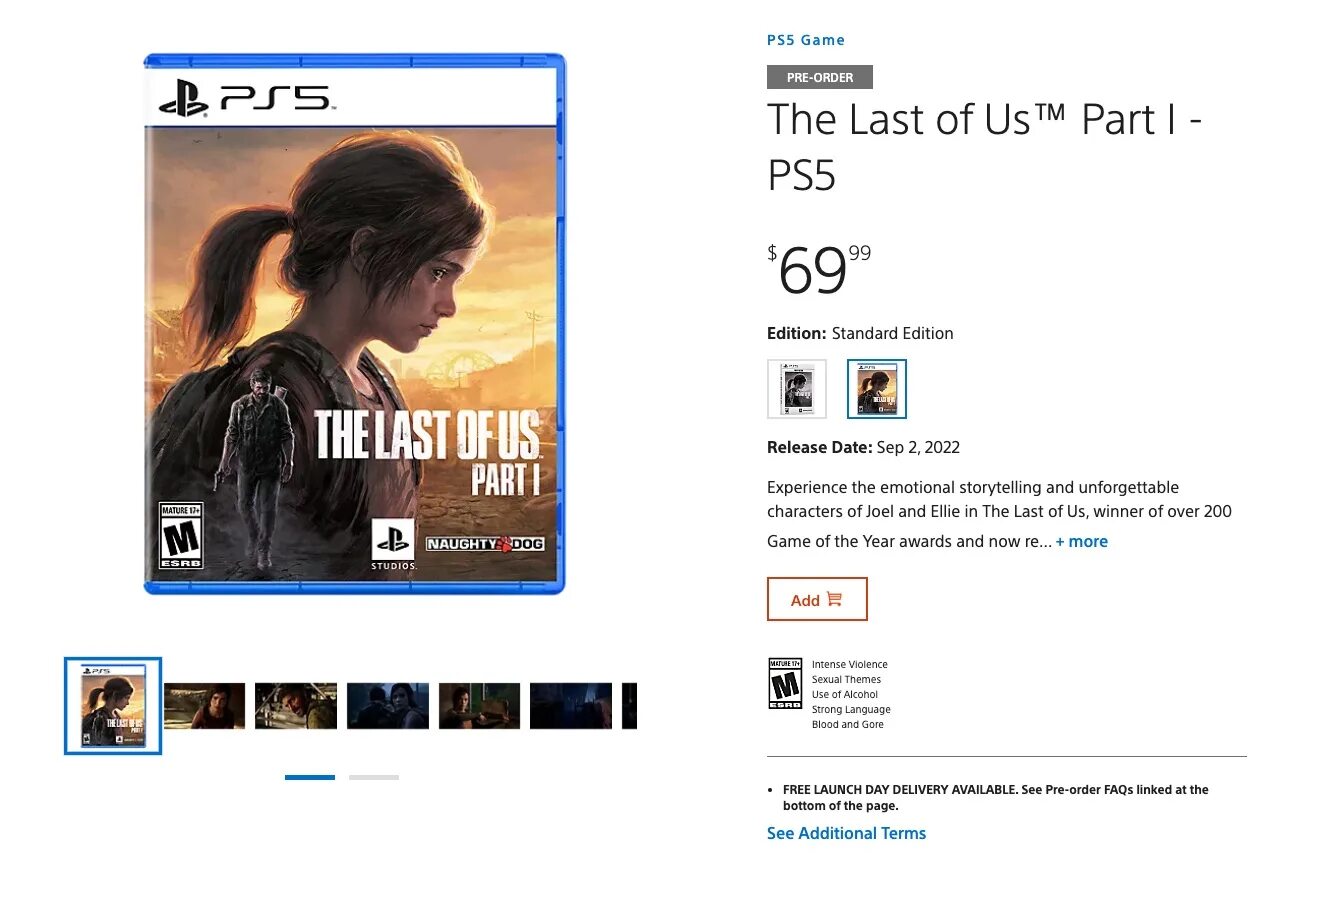1332x909 pixels.
Task: Select the highlighted Standard Edition swatch
Action: 877,389
